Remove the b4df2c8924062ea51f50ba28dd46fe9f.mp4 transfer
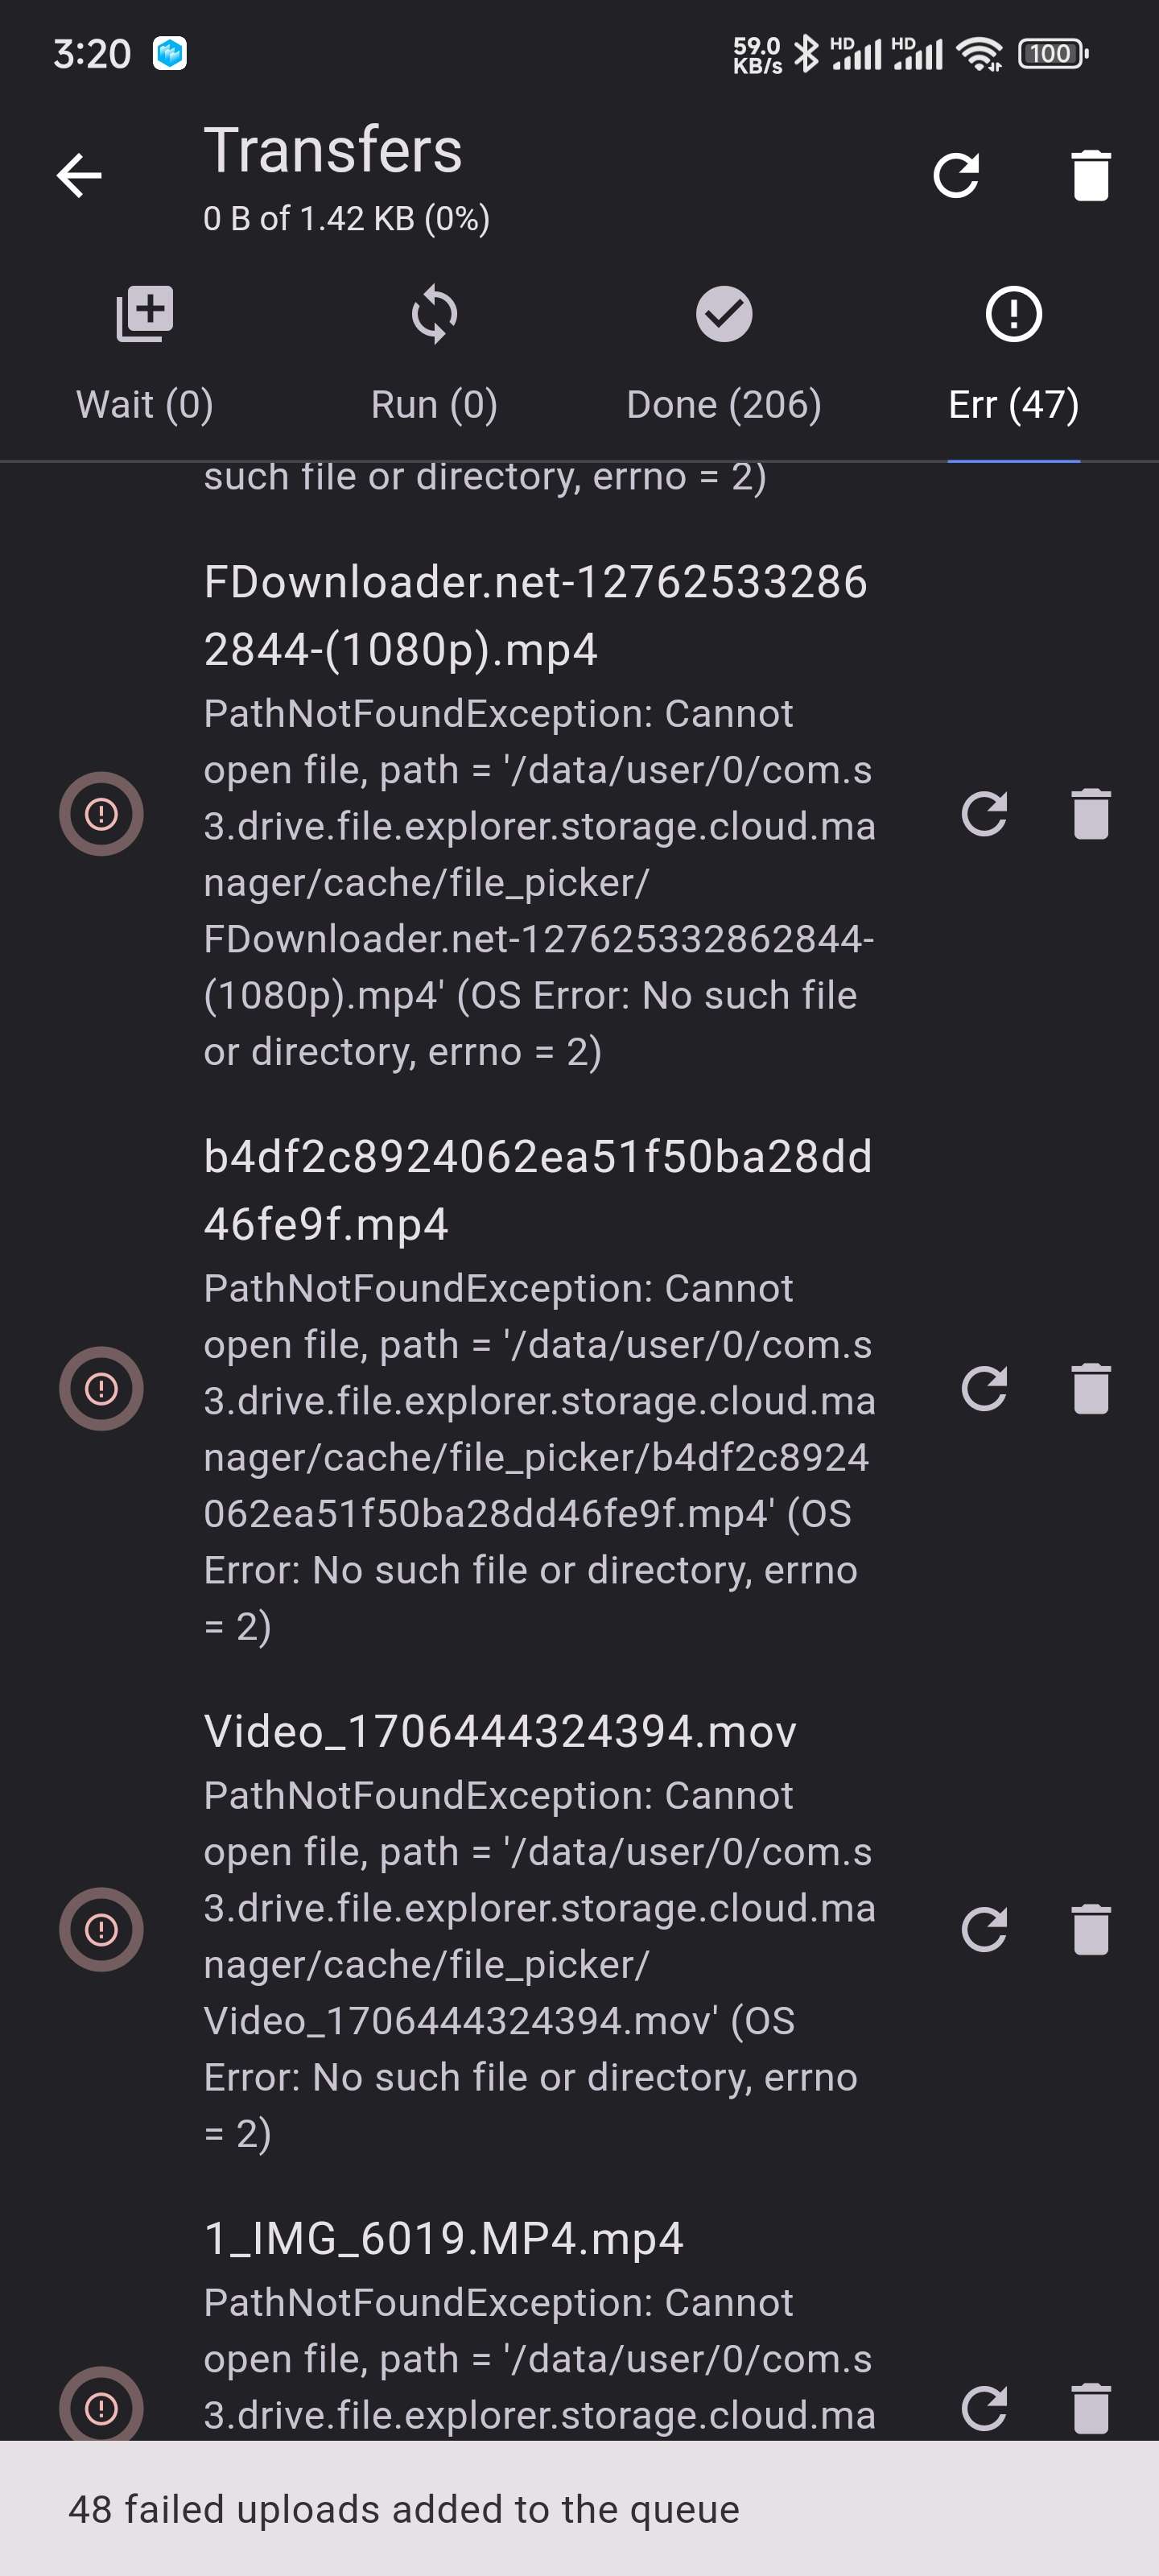Screen dimensions: 1159x2576 [1090, 1389]
